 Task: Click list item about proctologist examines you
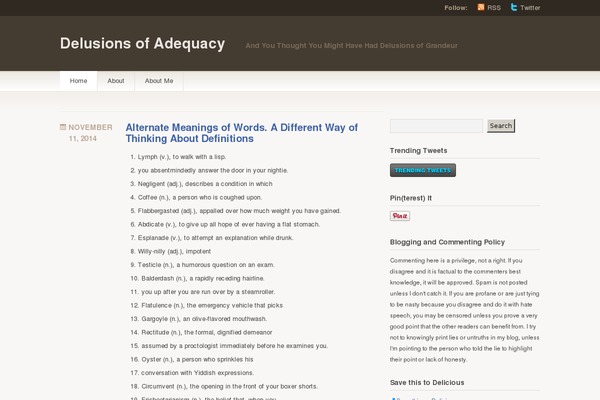click(235, 346)
